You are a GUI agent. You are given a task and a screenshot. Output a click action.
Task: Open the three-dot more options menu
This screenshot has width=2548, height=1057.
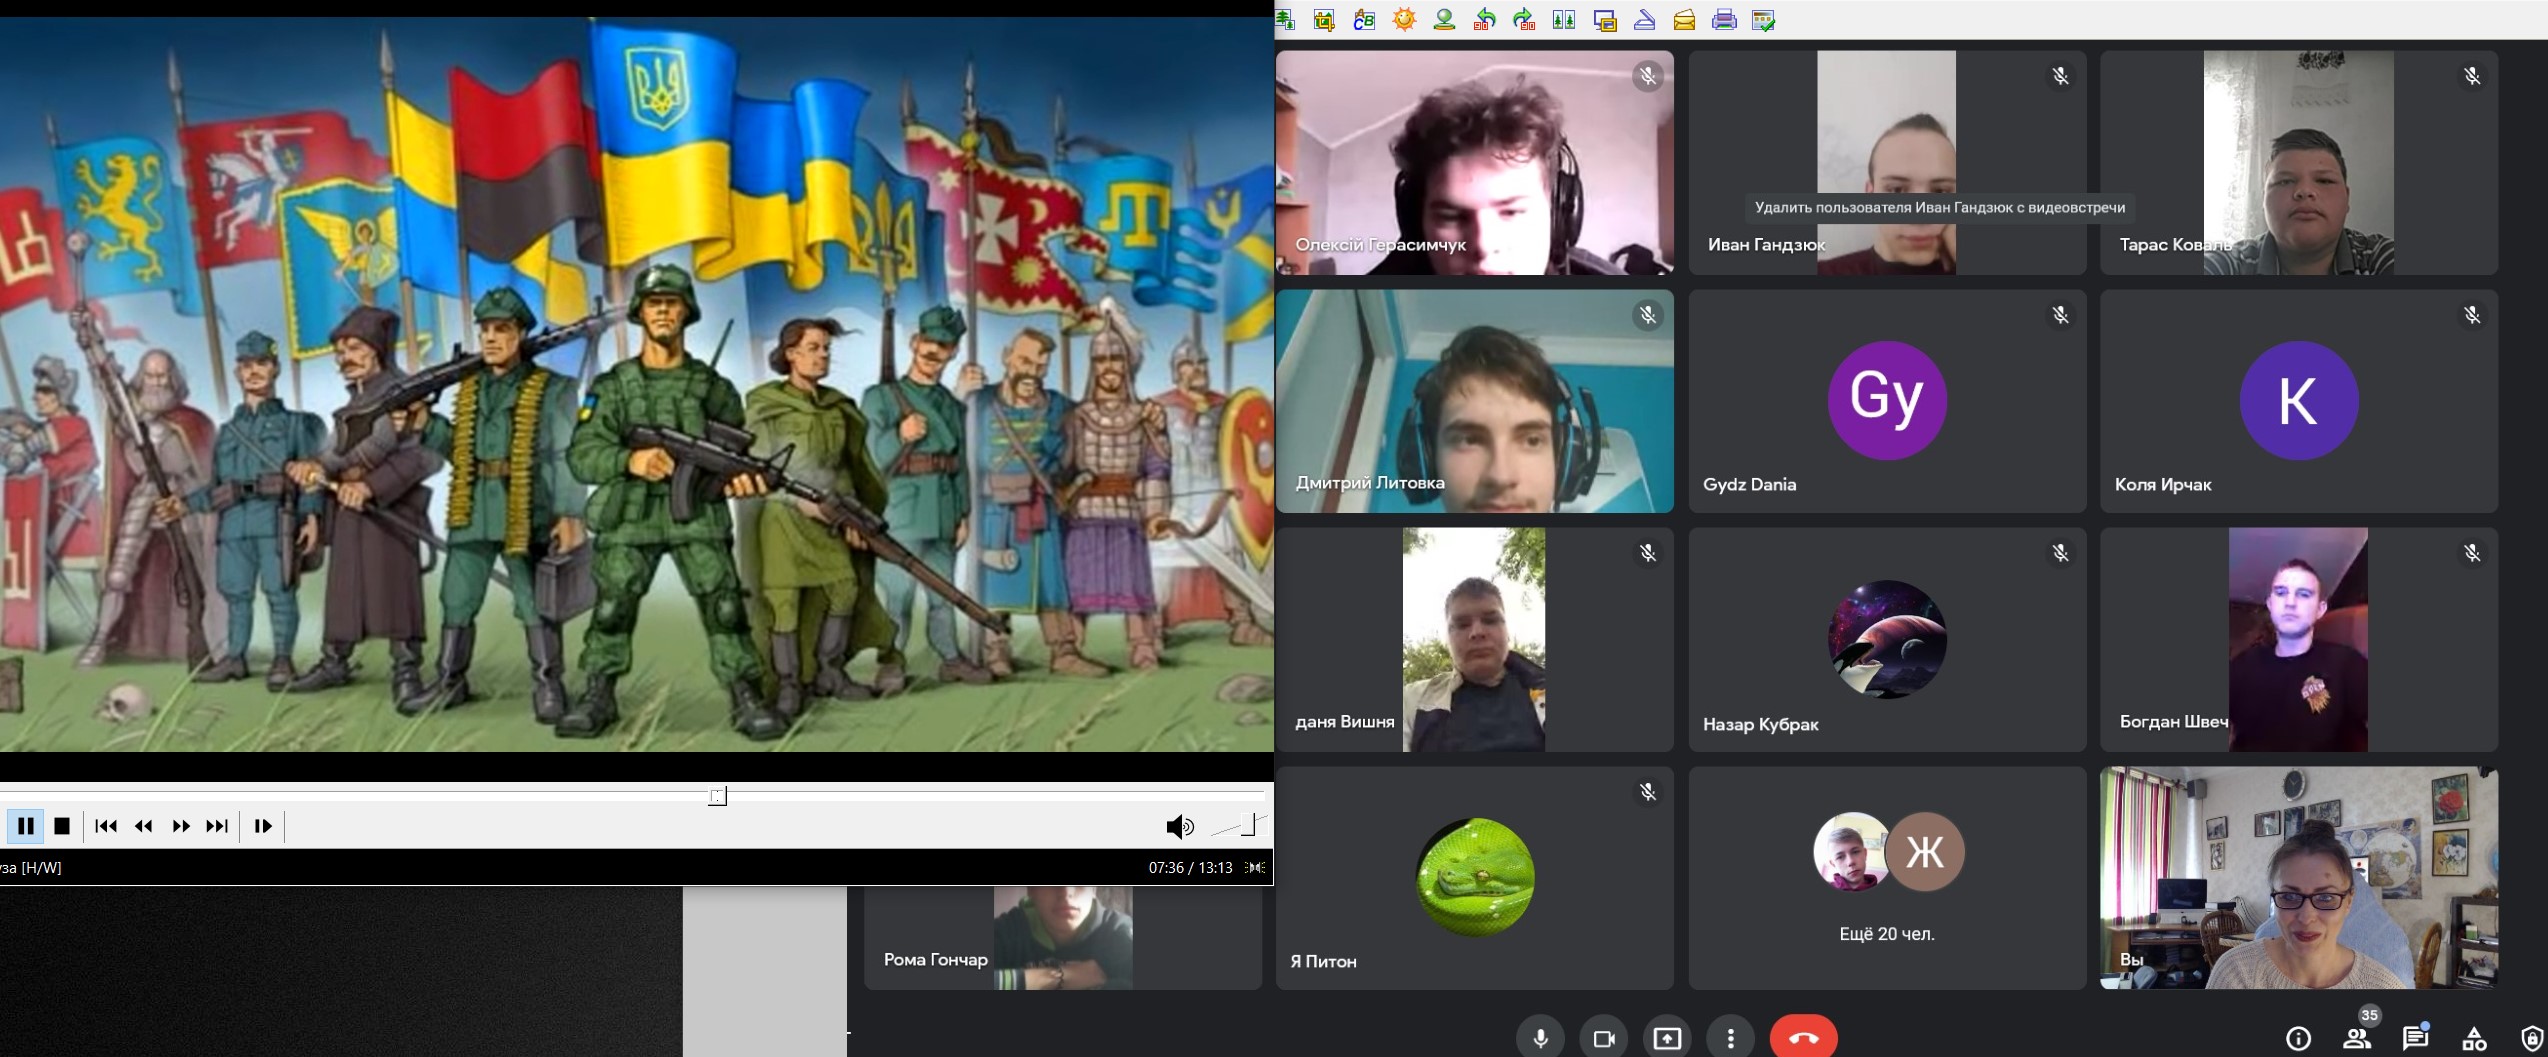[1730, 1039]
